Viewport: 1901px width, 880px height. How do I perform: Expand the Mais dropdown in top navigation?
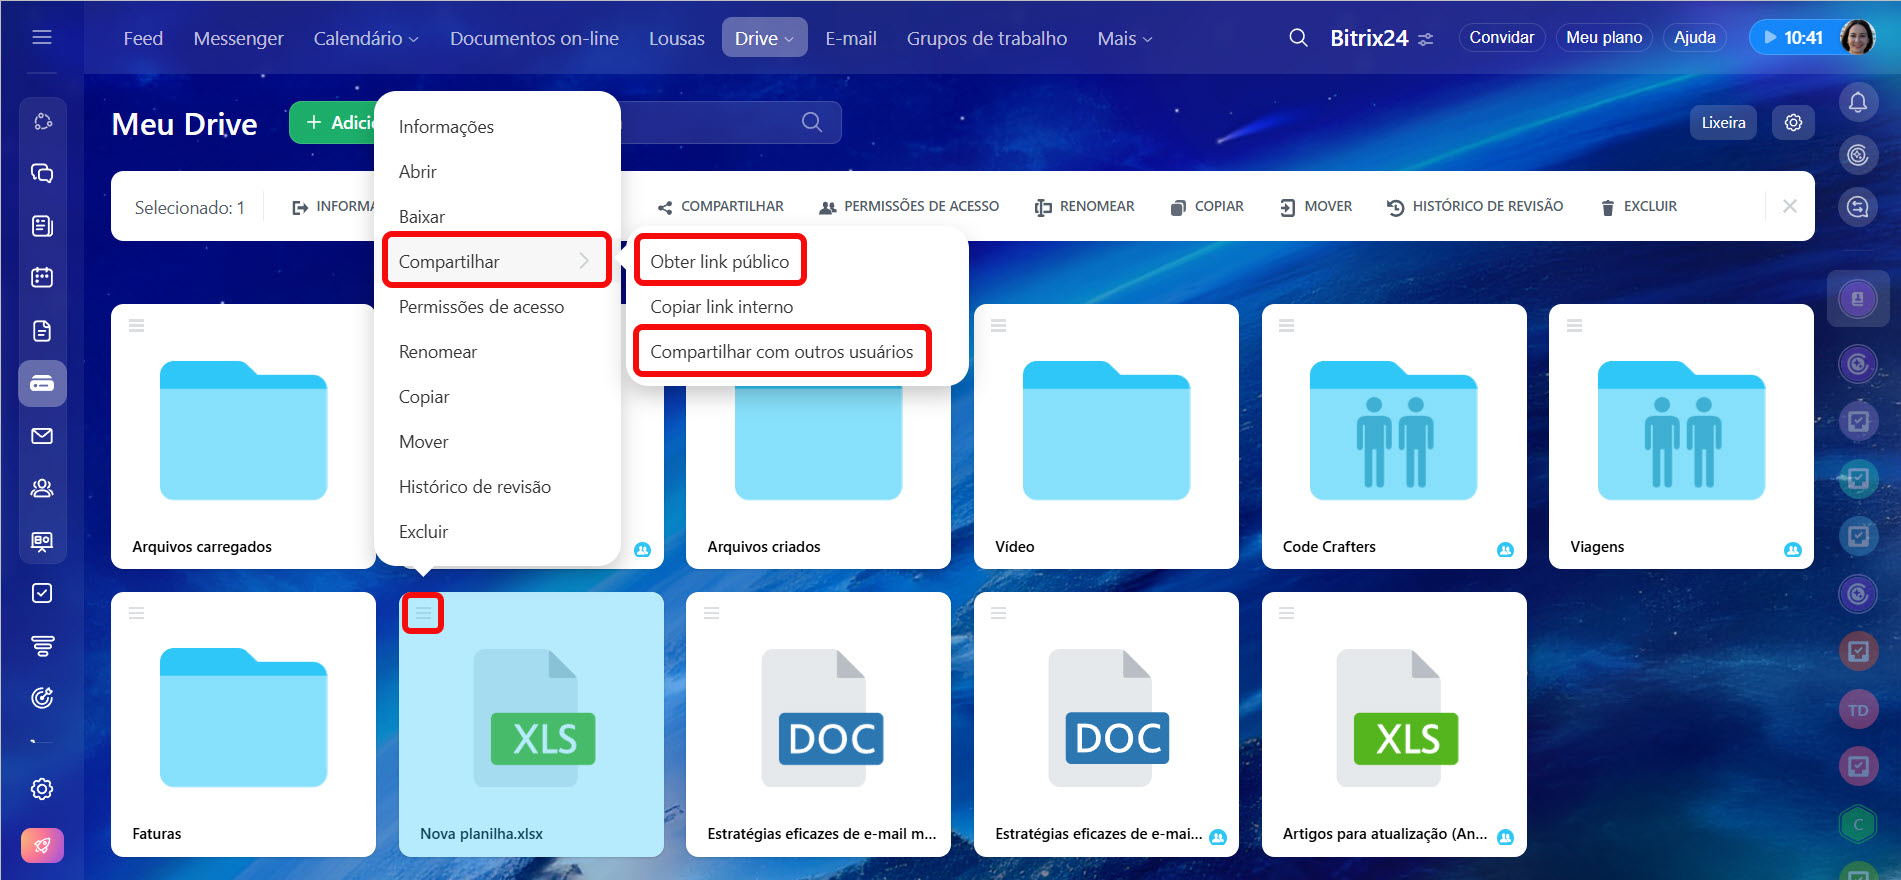pos(1124,38)
